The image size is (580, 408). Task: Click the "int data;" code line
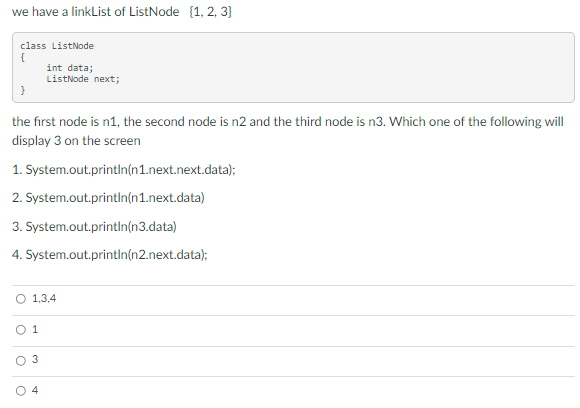coord(70,68)
